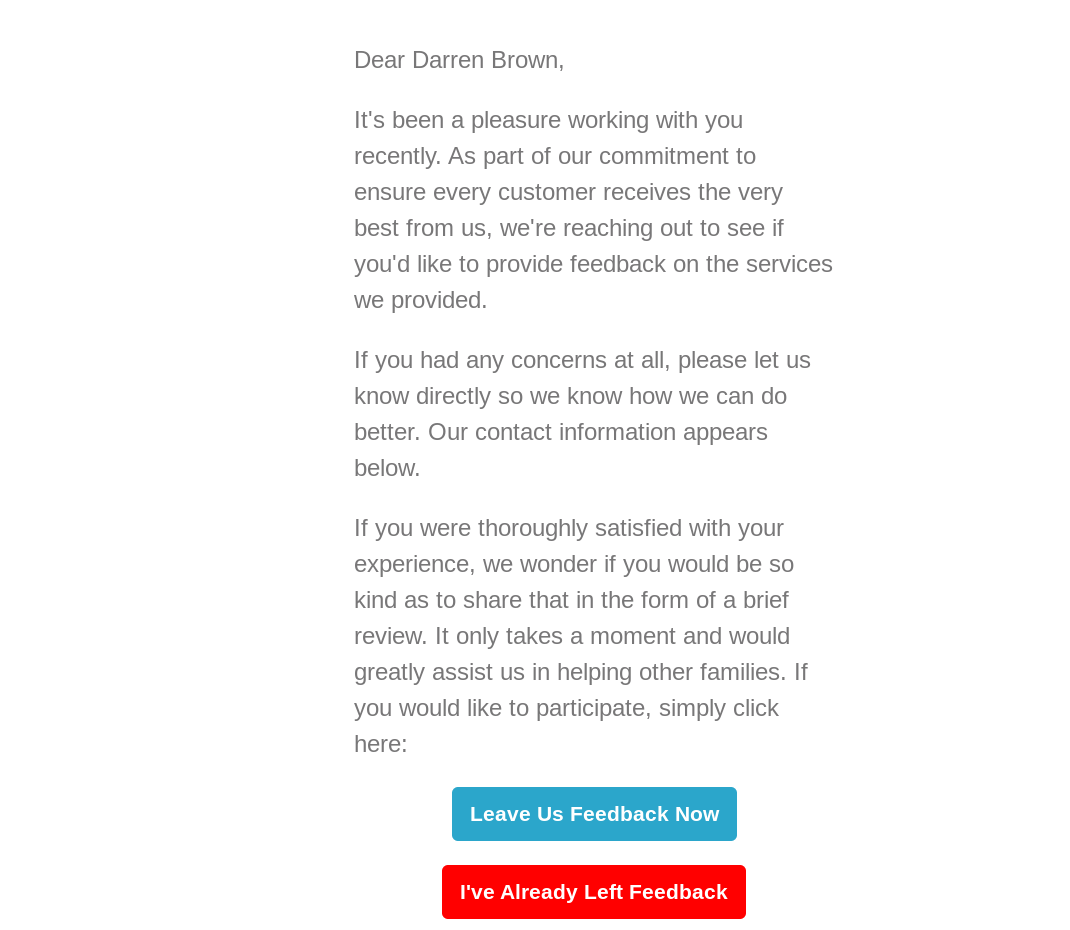1070x930 pixels.
Task: Click the line 'ensure every customer receives the very'
Action: (x=568, y=192)
